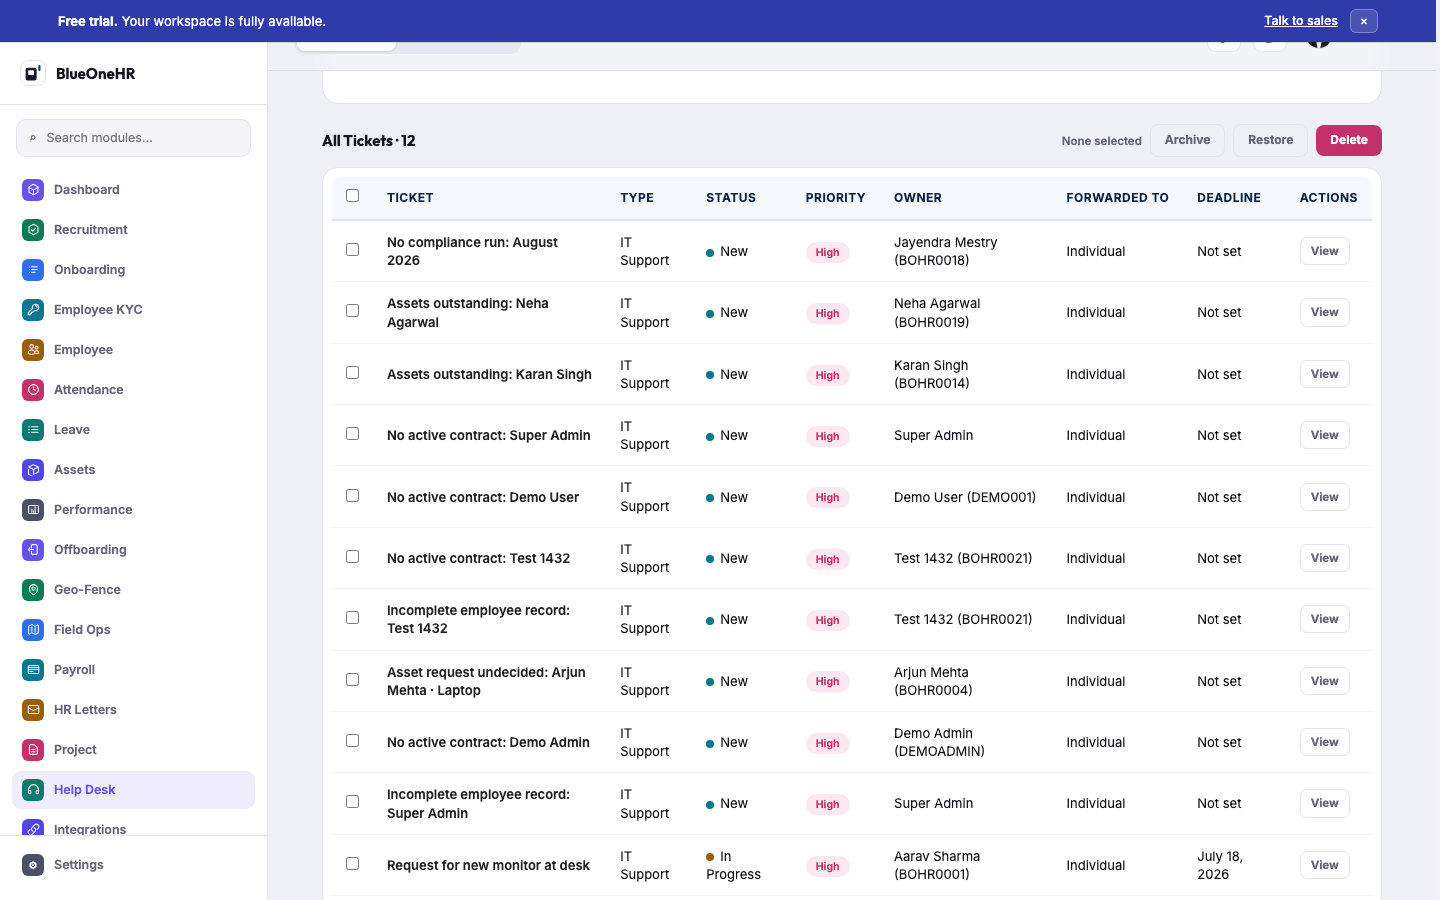Check the No active contract Demo User row
Viewport: 1440px width, 900px height.
tap(352, 496)
